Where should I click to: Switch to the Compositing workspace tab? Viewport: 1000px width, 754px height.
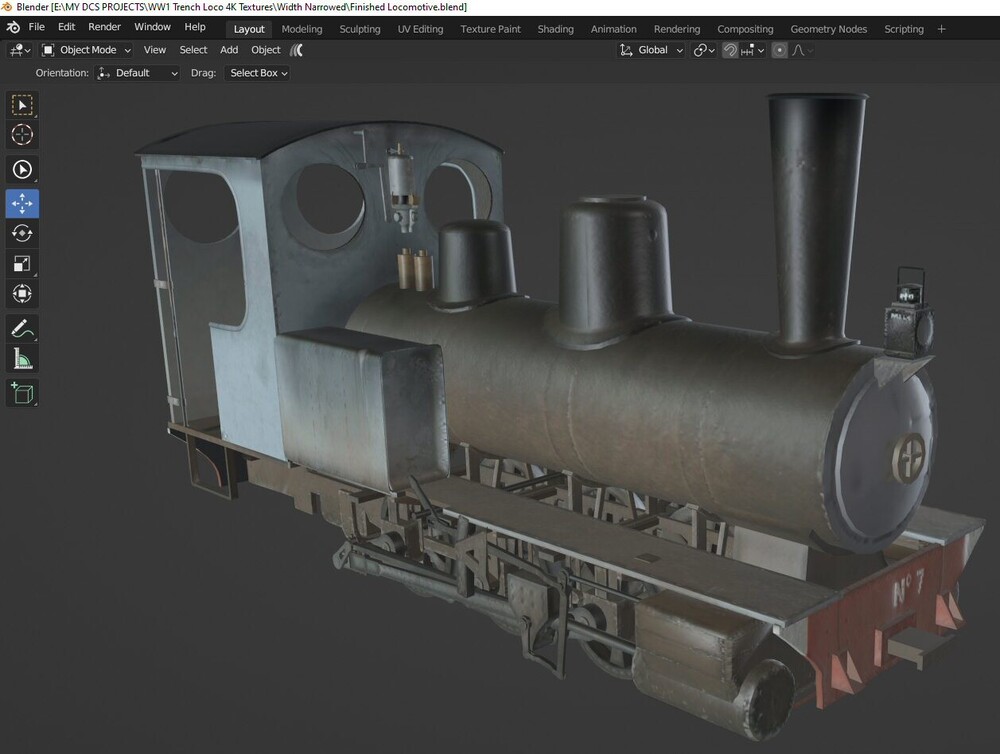pos(745,29)
